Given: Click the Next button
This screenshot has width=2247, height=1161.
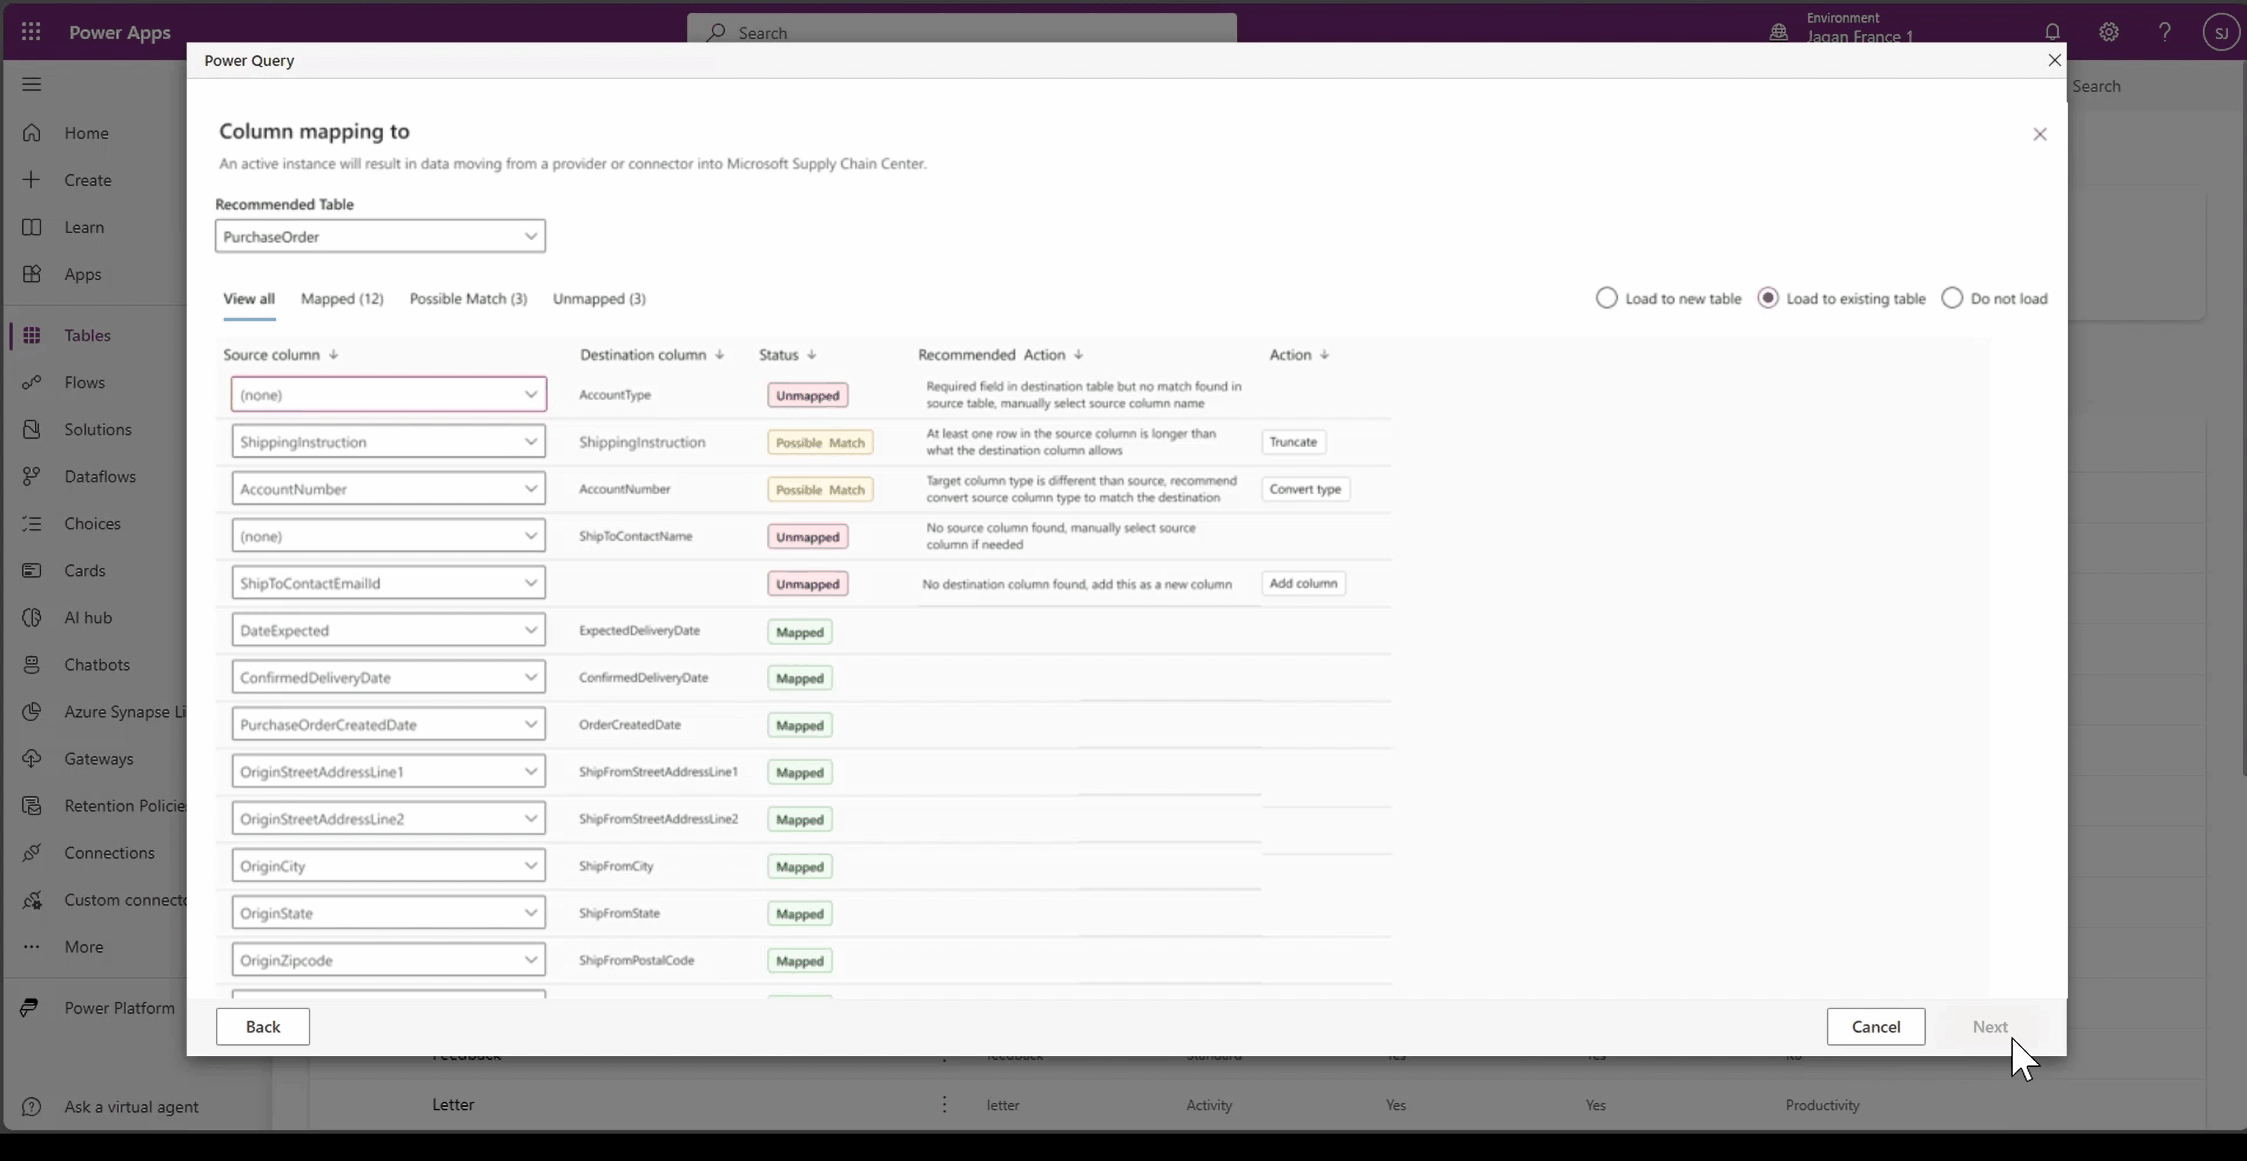Looking at the screenshot, I should (1990, 1026).
